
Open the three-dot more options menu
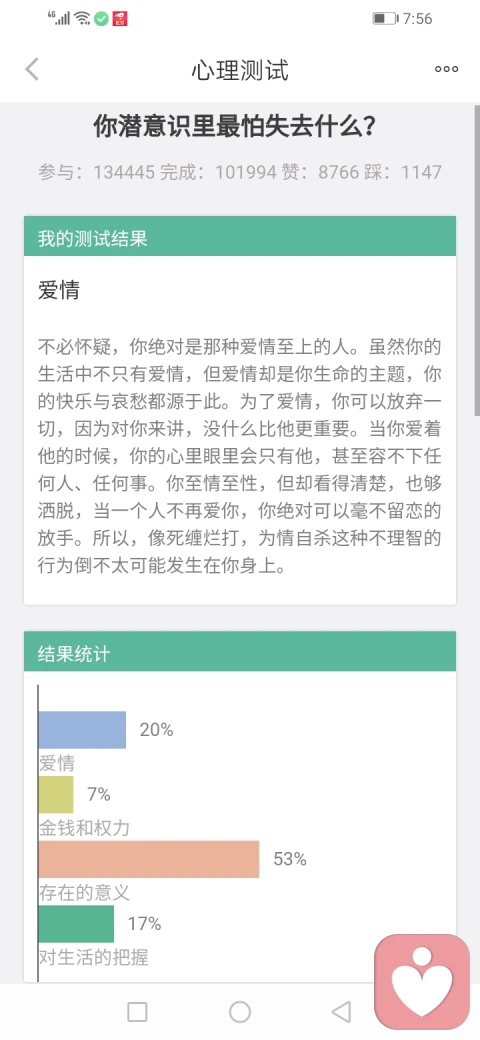point(446,69)
